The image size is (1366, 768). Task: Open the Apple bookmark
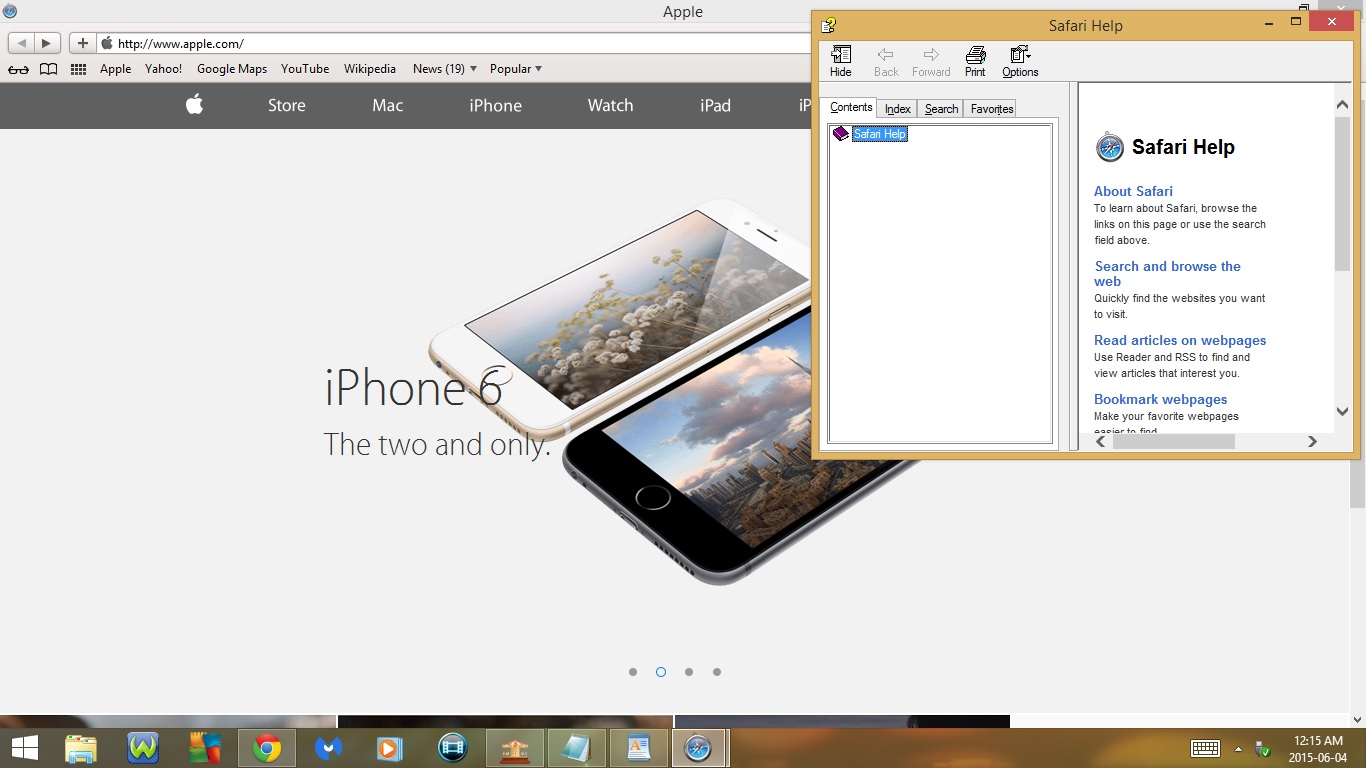pyautogui.click(x=115, y=69)
